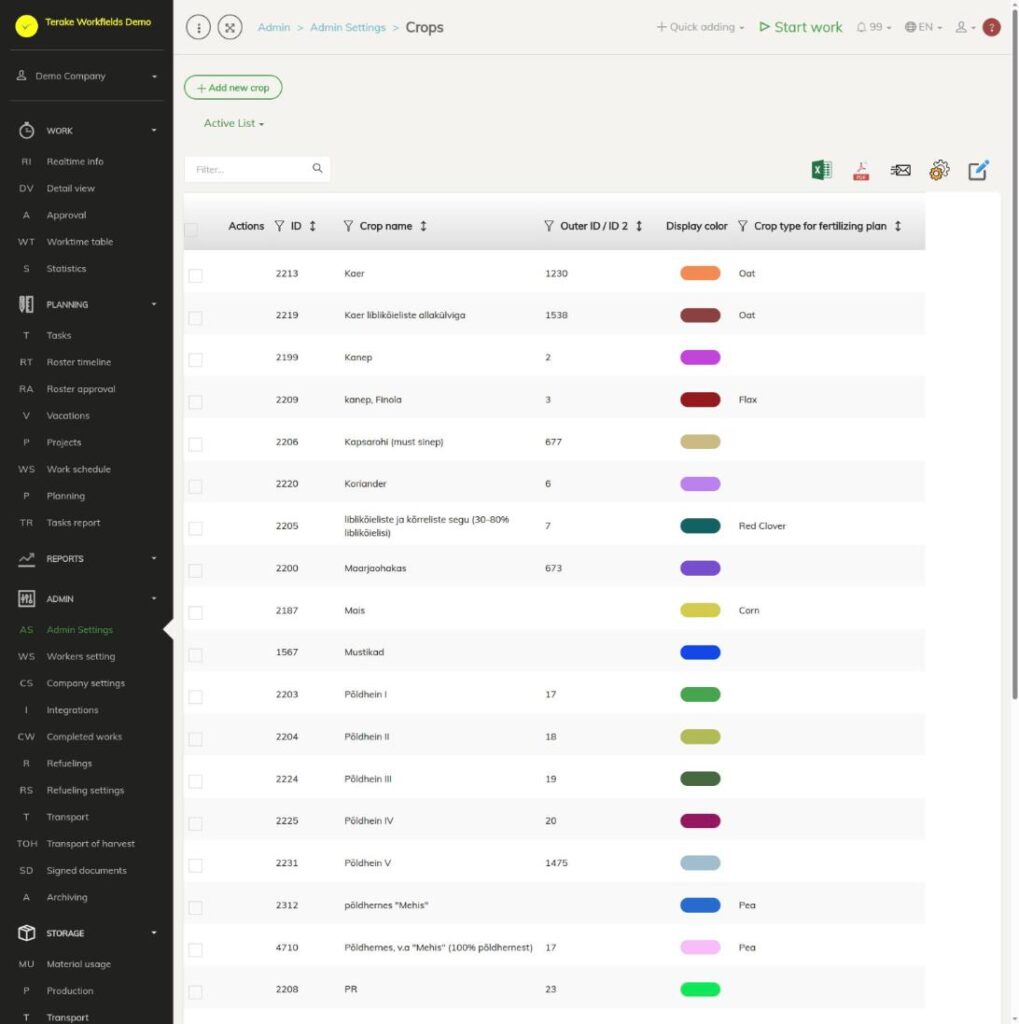Open Roster timeline menu item
This screenshot has height=1024, width=1019.
pyautogui.click(x=78, y=362)
